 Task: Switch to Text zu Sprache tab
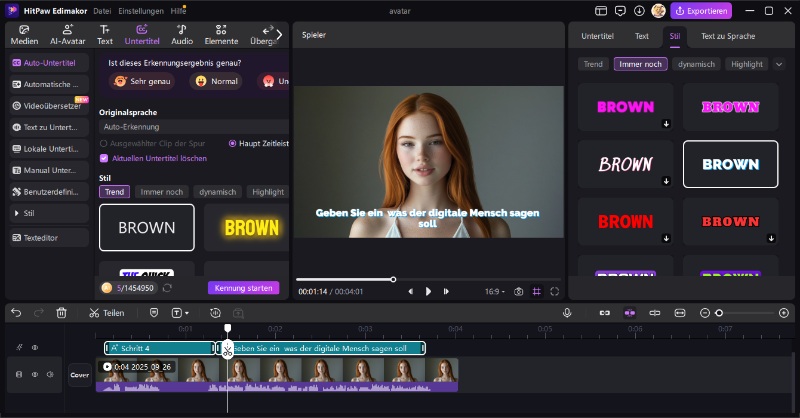pos(728,36)
